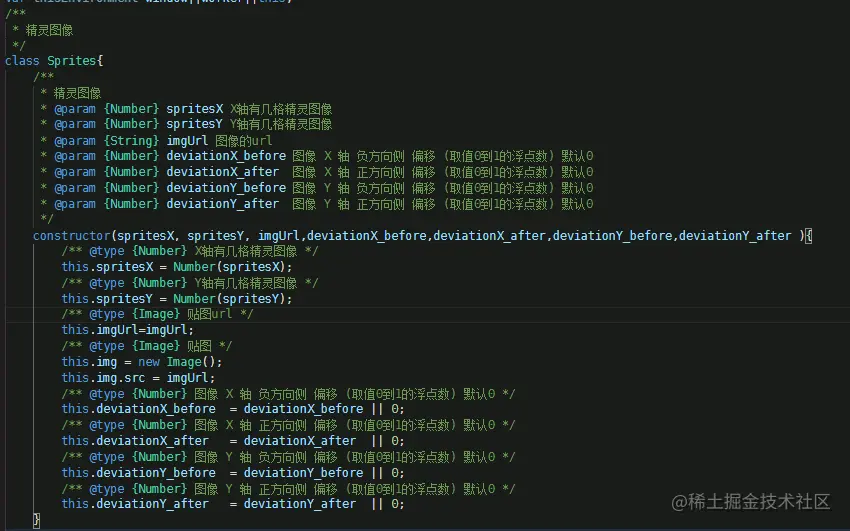Viewport: 850px width, 531px height.
Task: Click "spritesY" in its @param doc line
Action: 195,124
